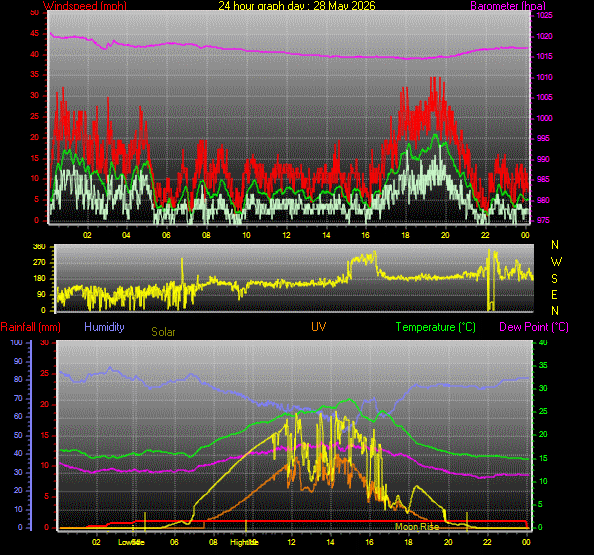This screenshot has height=555, width=594.
Task: Click the Solar legend label
Action: coord(163,332)
